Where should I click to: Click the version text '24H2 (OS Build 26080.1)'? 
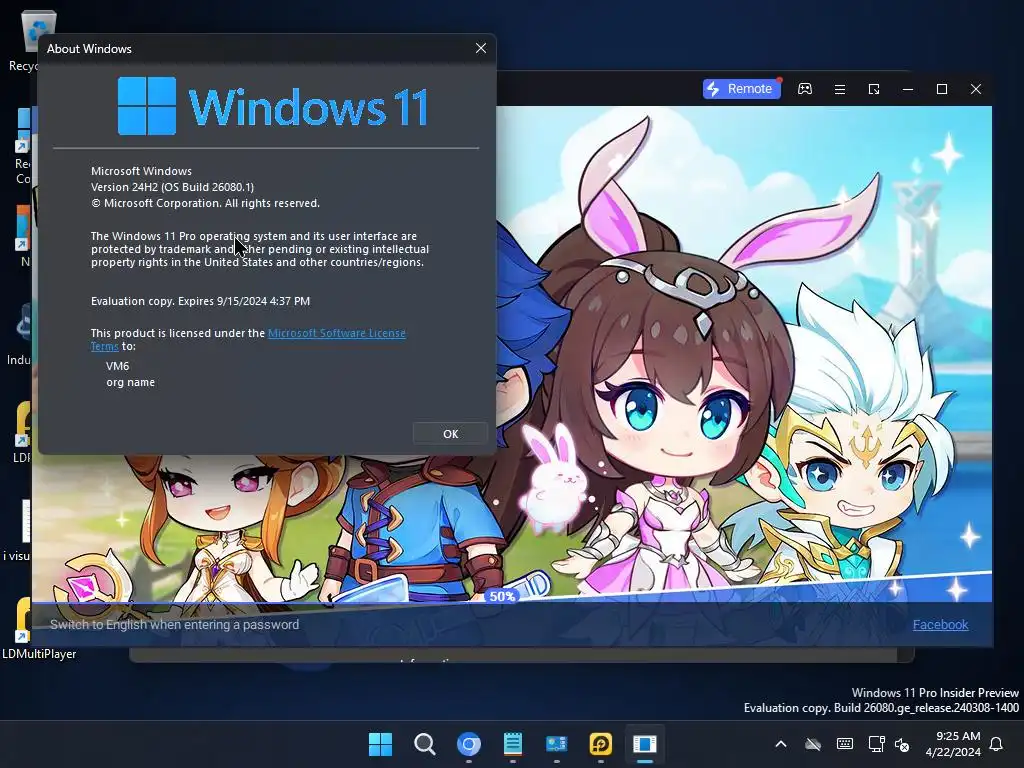[193, 187]
